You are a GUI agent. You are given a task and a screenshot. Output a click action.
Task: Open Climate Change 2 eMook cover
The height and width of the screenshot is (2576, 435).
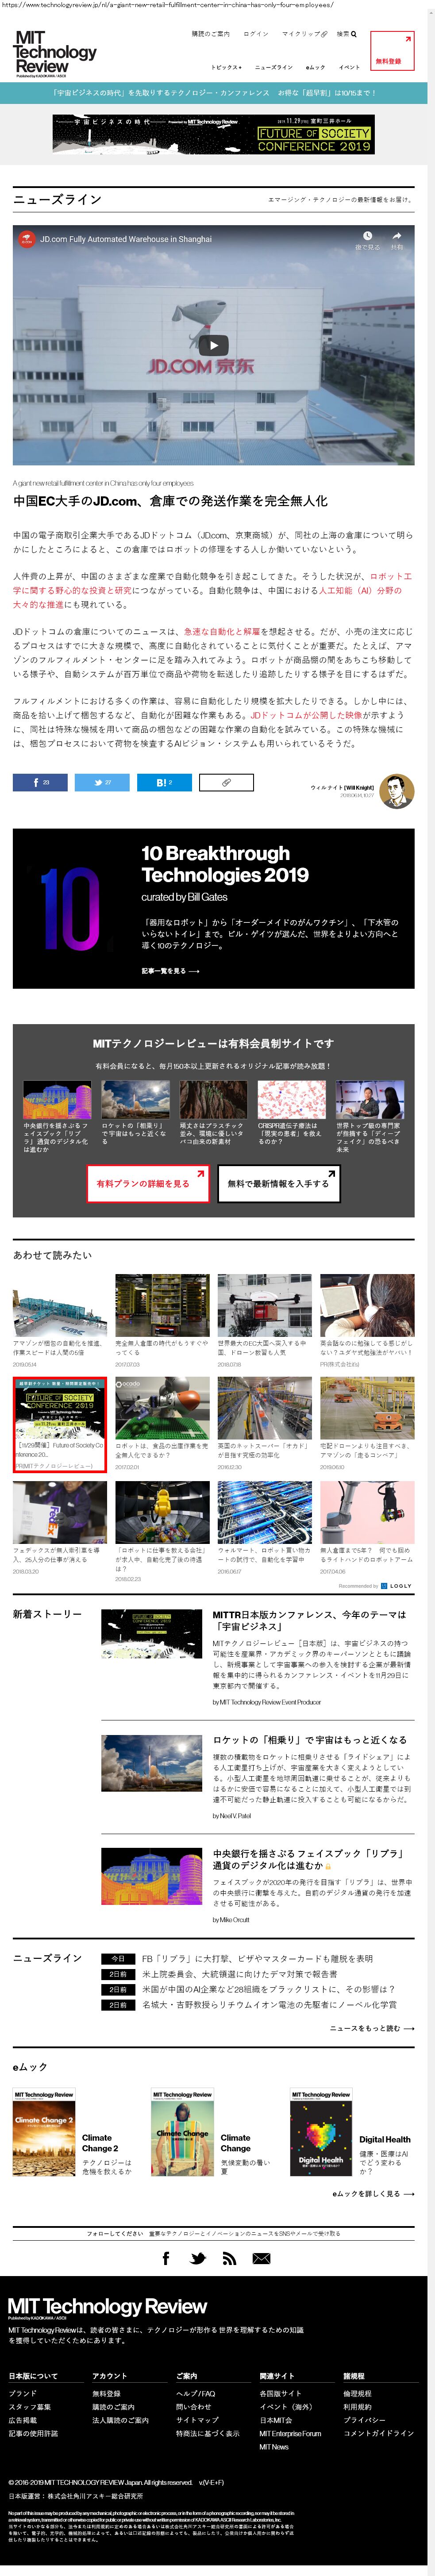point(44,2132)
